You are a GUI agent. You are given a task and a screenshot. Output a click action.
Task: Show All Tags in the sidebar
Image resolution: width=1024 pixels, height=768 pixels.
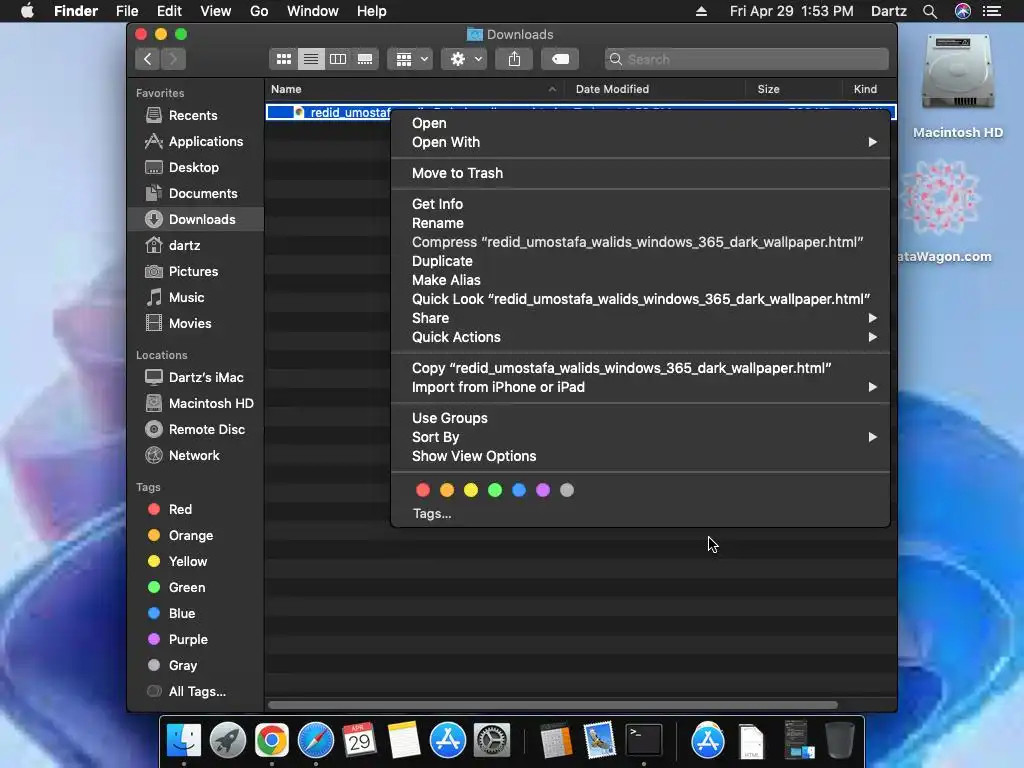coord(196,692)
